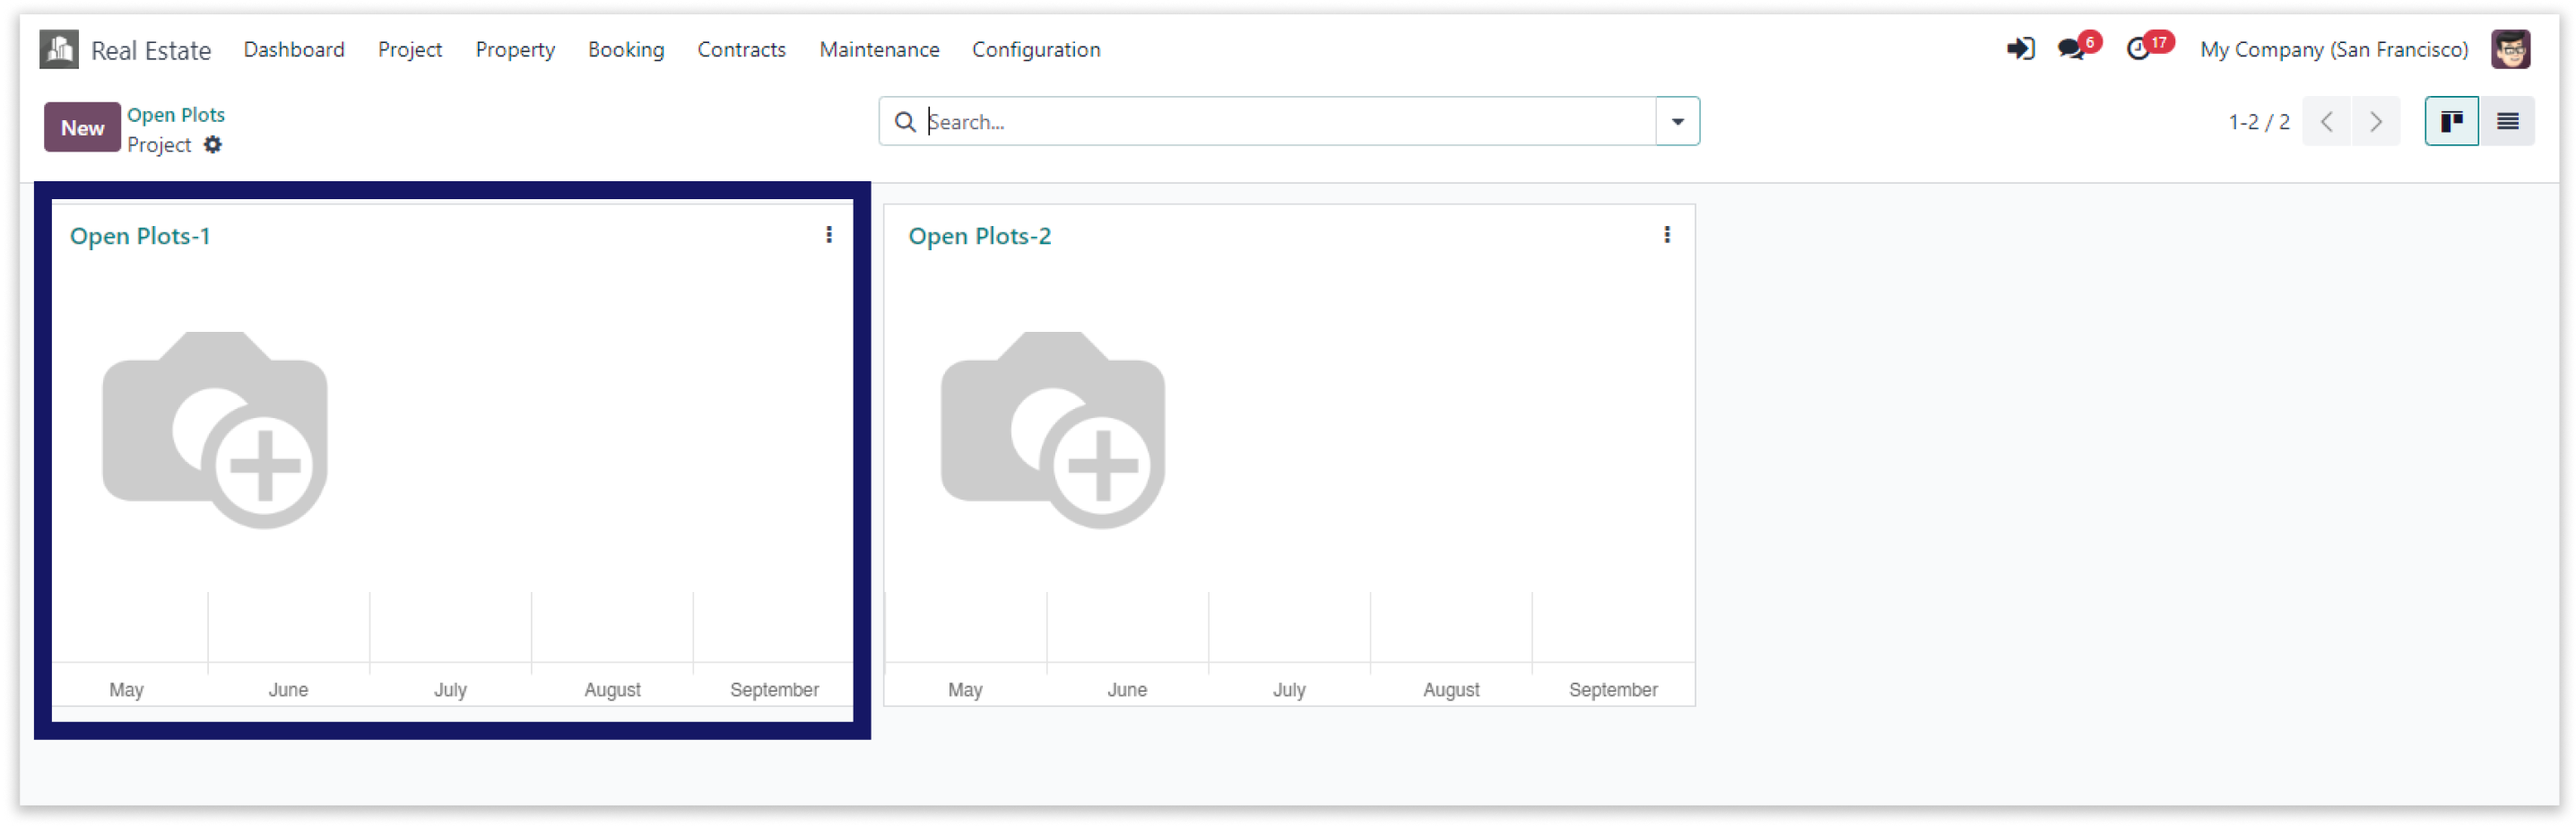This screenshot has height=827, width=2576.
Task: Click the July label on Open Plots-2 chart
Action: pos(1289,690)
